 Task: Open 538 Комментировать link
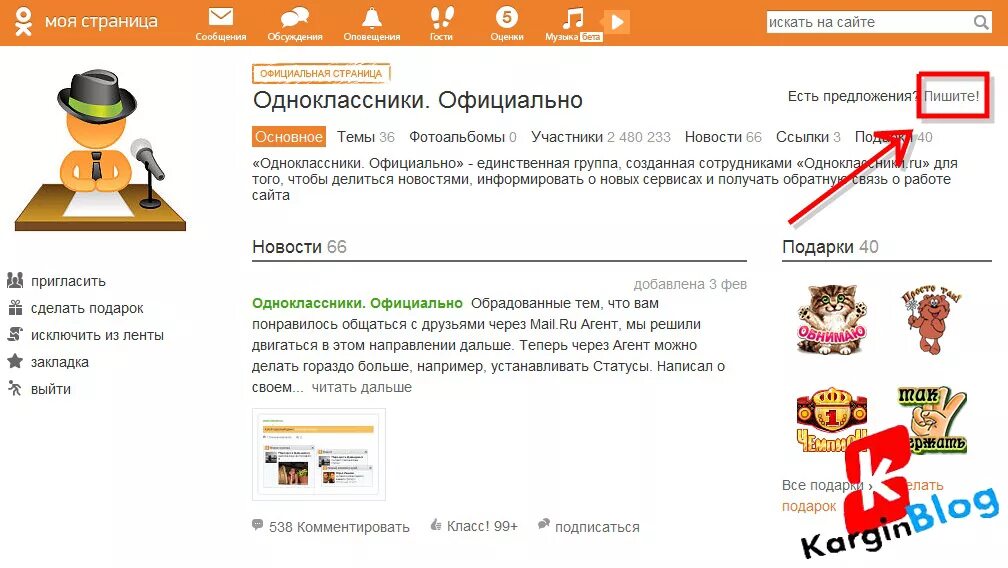coord(339,527)
